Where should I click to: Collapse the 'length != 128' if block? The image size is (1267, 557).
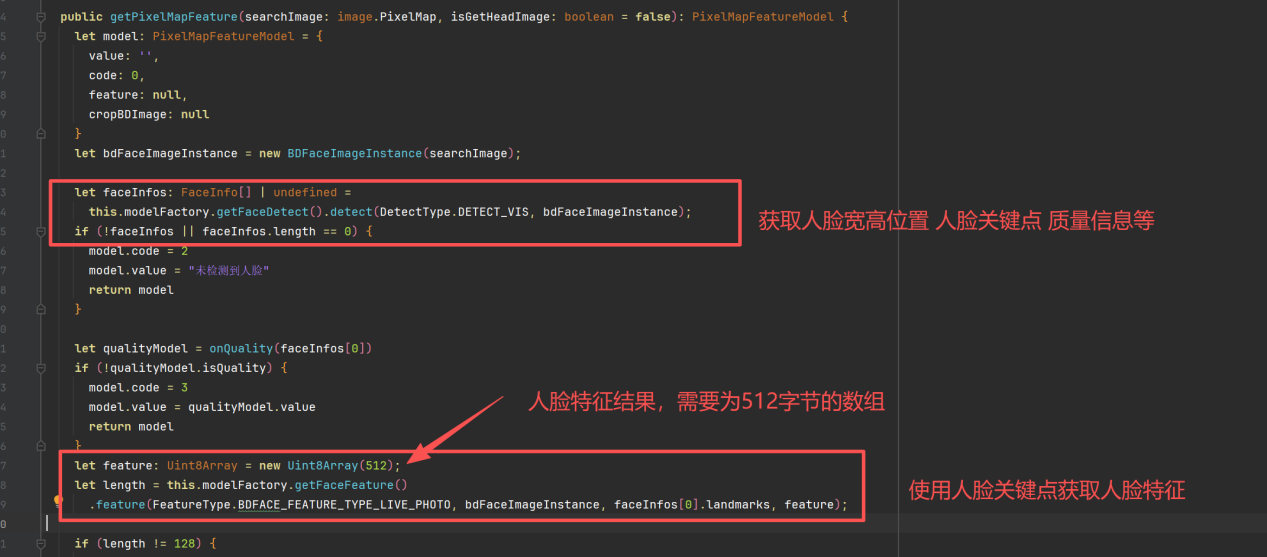click(41, 543)
